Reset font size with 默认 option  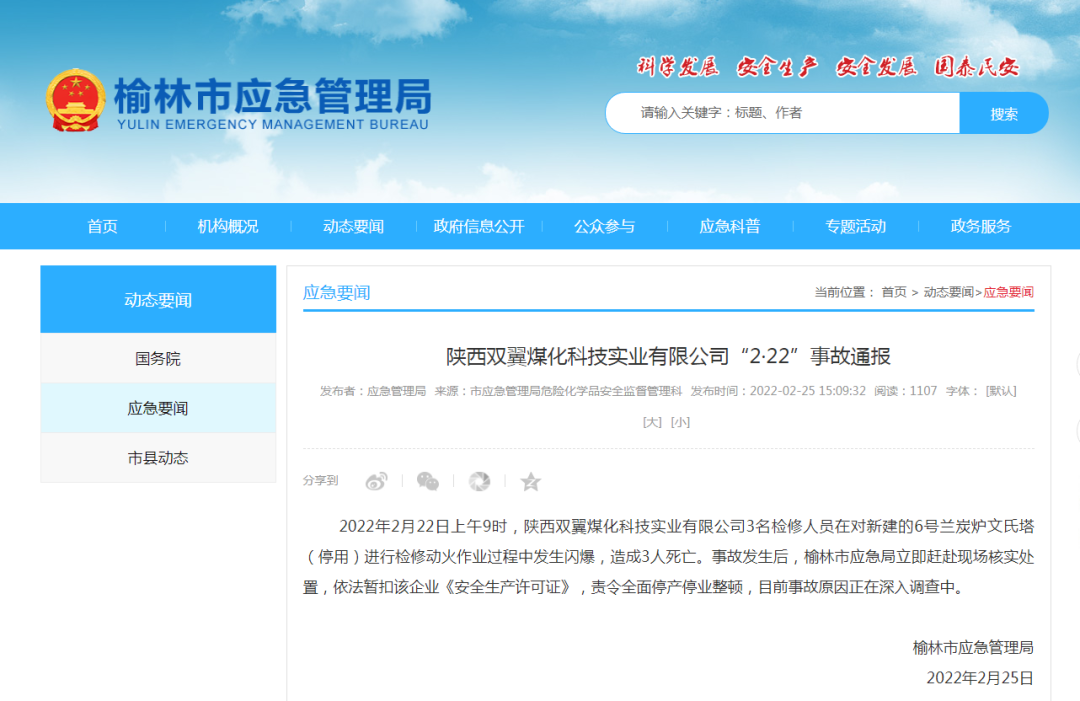click(1000, 391)
